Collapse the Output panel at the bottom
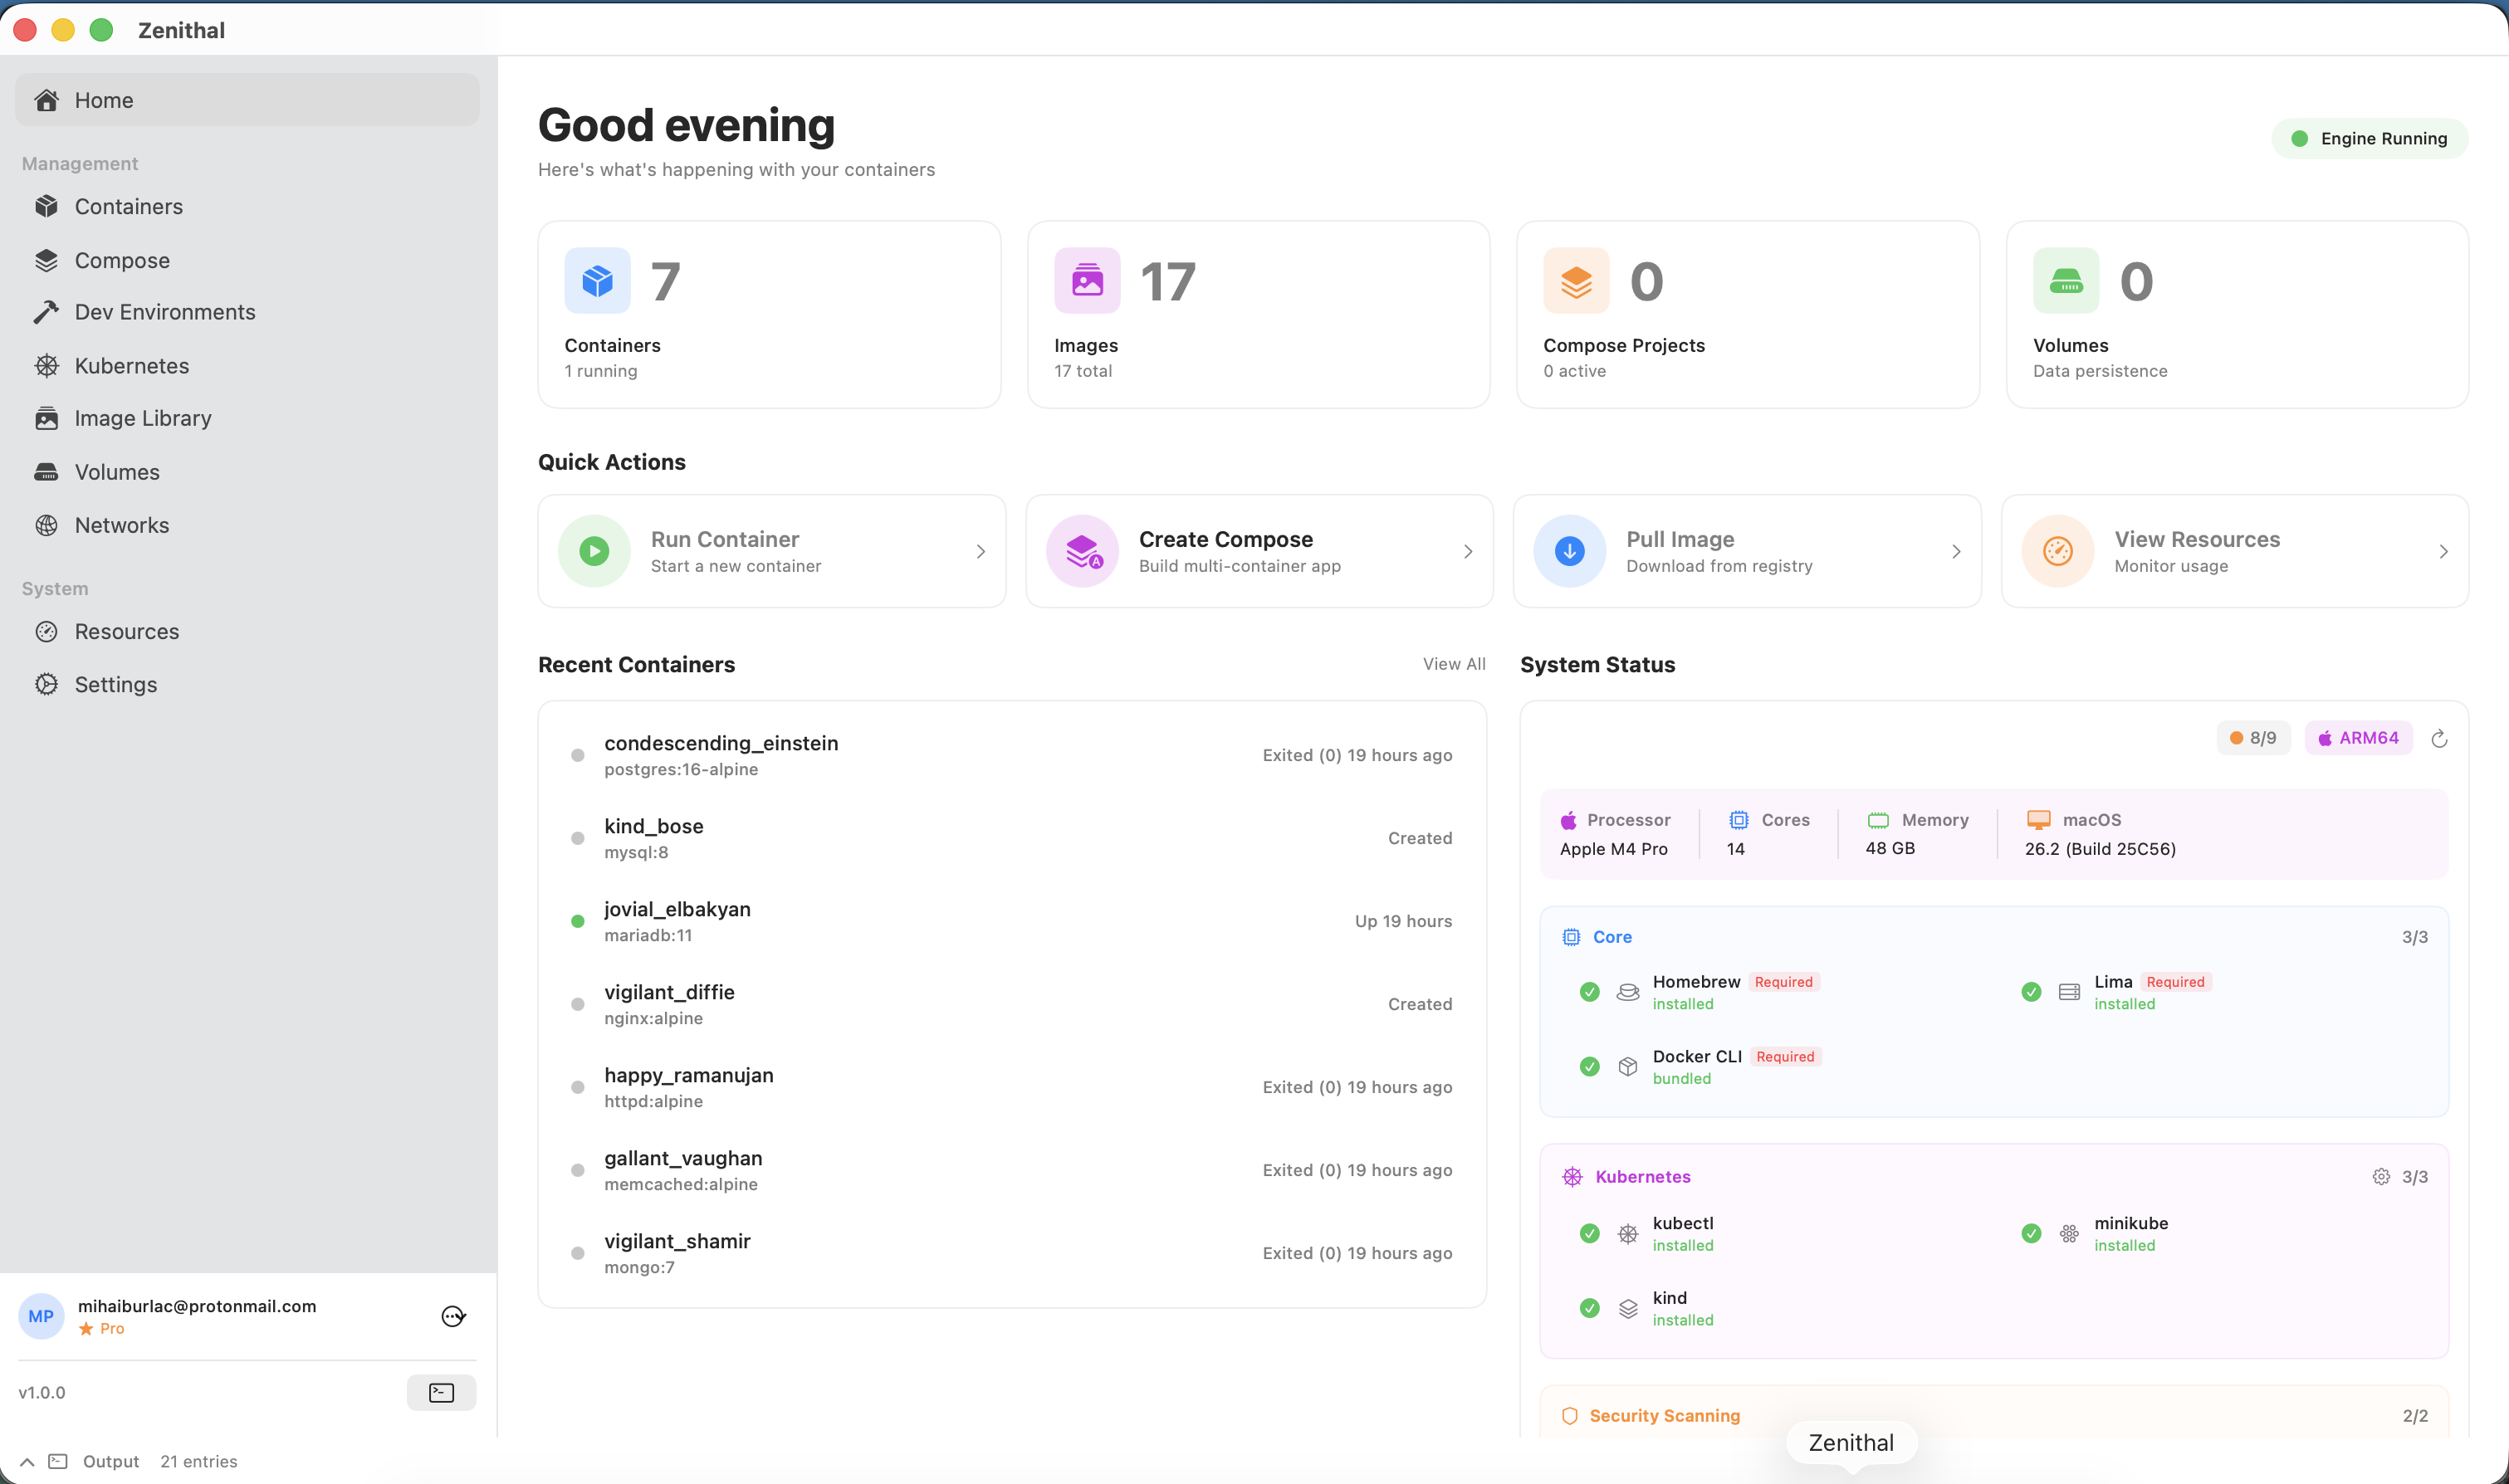Image resolution: width=2509 pixels, height=1484 pixels. pyautogui.click(x=26, y=1461)
